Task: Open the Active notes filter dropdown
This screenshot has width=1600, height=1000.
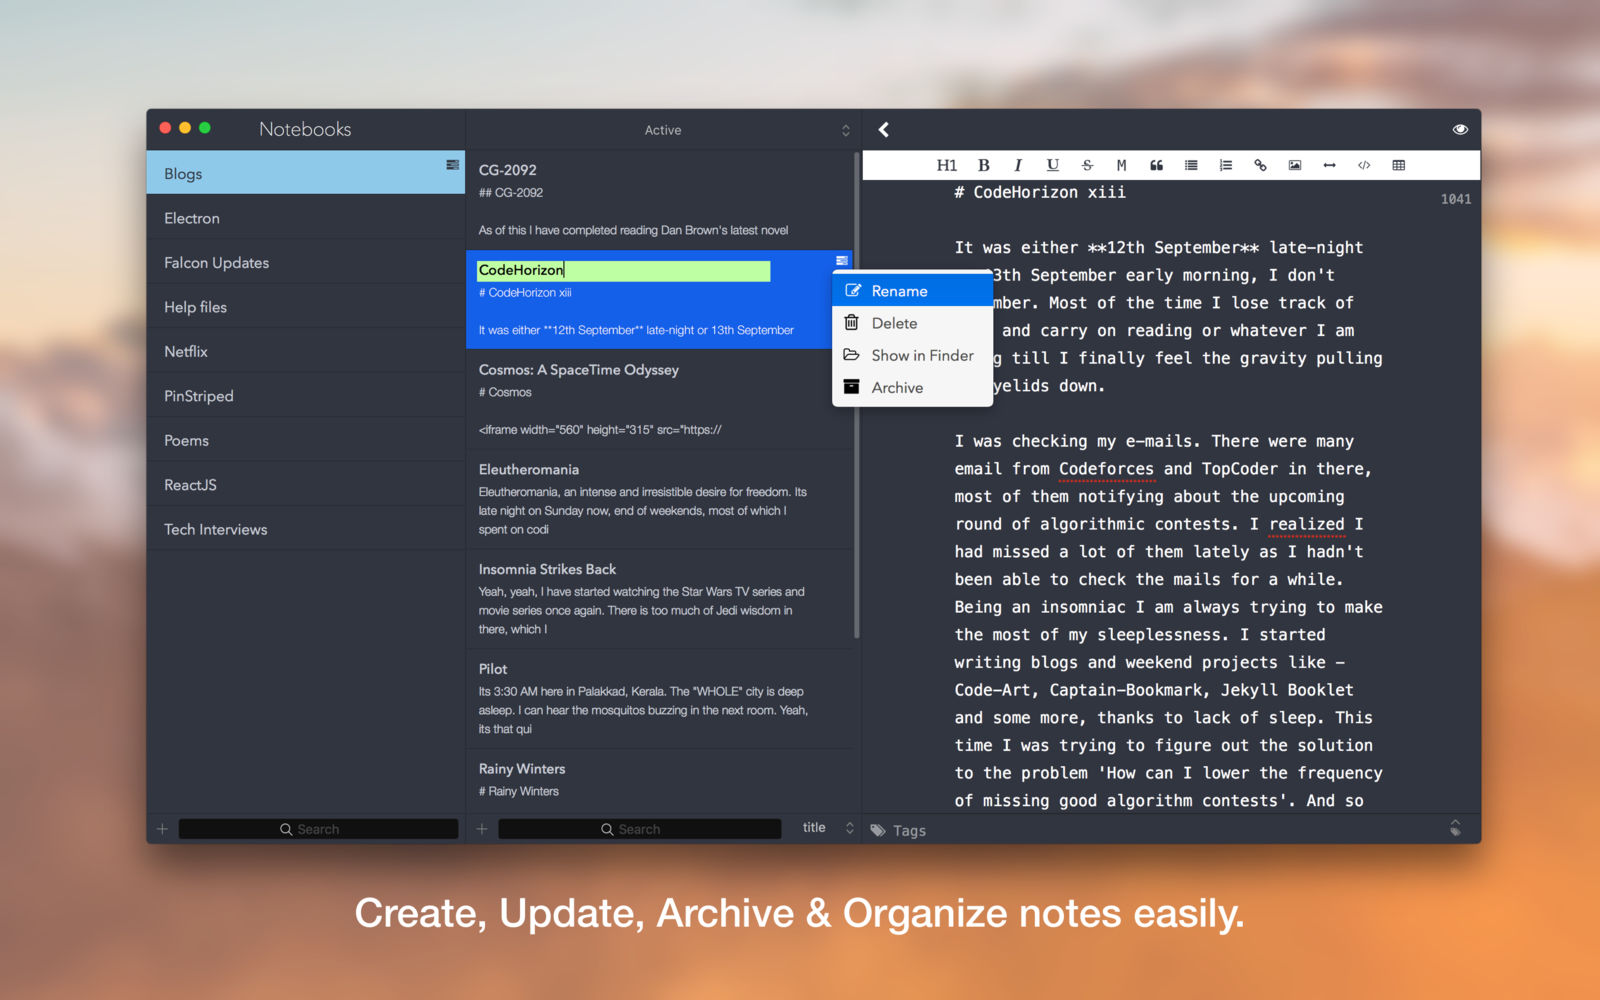Action: pos(661,130)
